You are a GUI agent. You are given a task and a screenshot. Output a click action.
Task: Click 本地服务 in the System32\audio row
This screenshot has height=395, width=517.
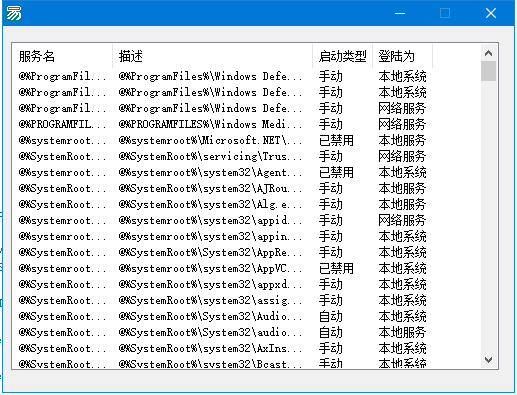[402, 332]
